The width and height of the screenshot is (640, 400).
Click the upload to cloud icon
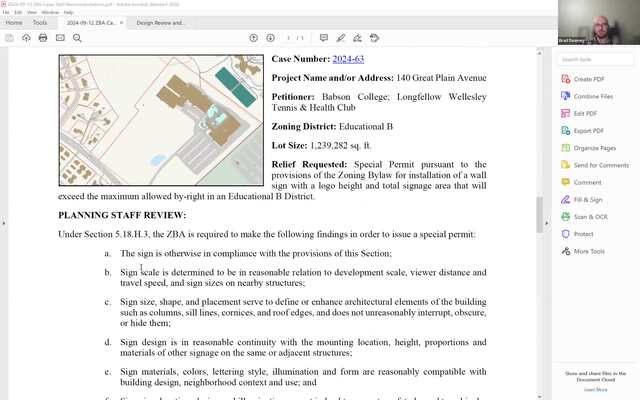(25, 38)
